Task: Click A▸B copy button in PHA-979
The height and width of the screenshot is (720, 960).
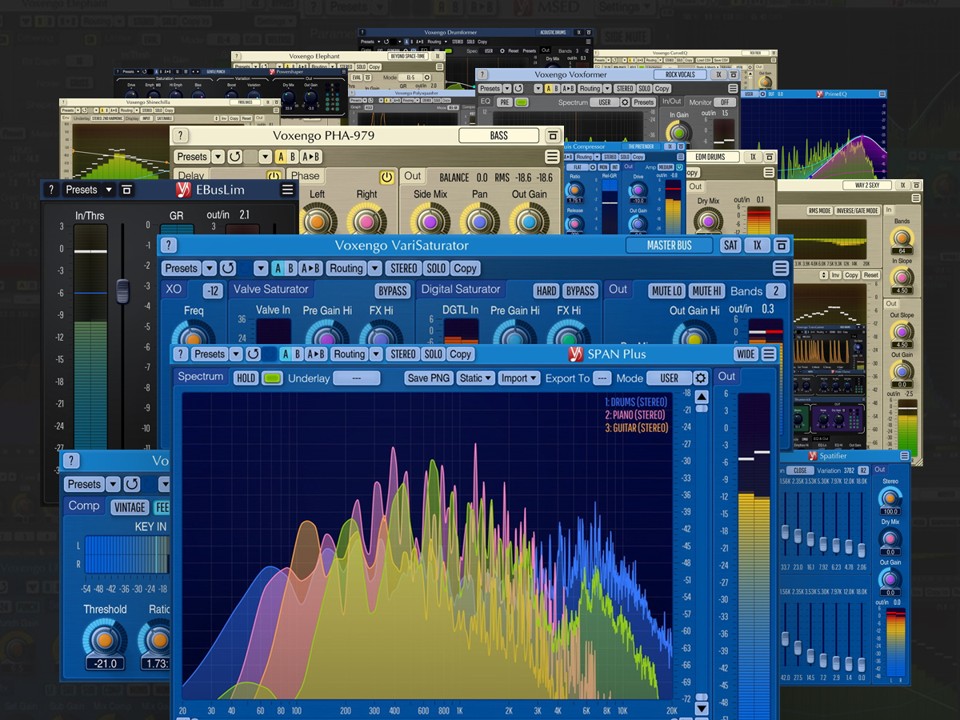Action: 310,157
